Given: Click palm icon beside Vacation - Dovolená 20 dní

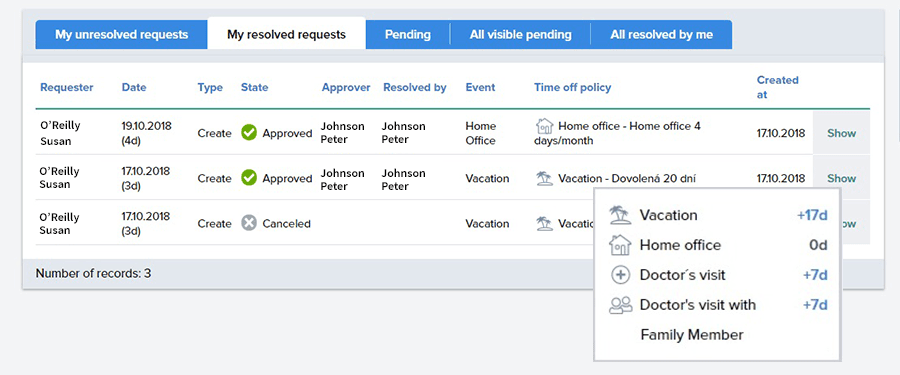Looking at the screenshot, I should click(544, 178).
